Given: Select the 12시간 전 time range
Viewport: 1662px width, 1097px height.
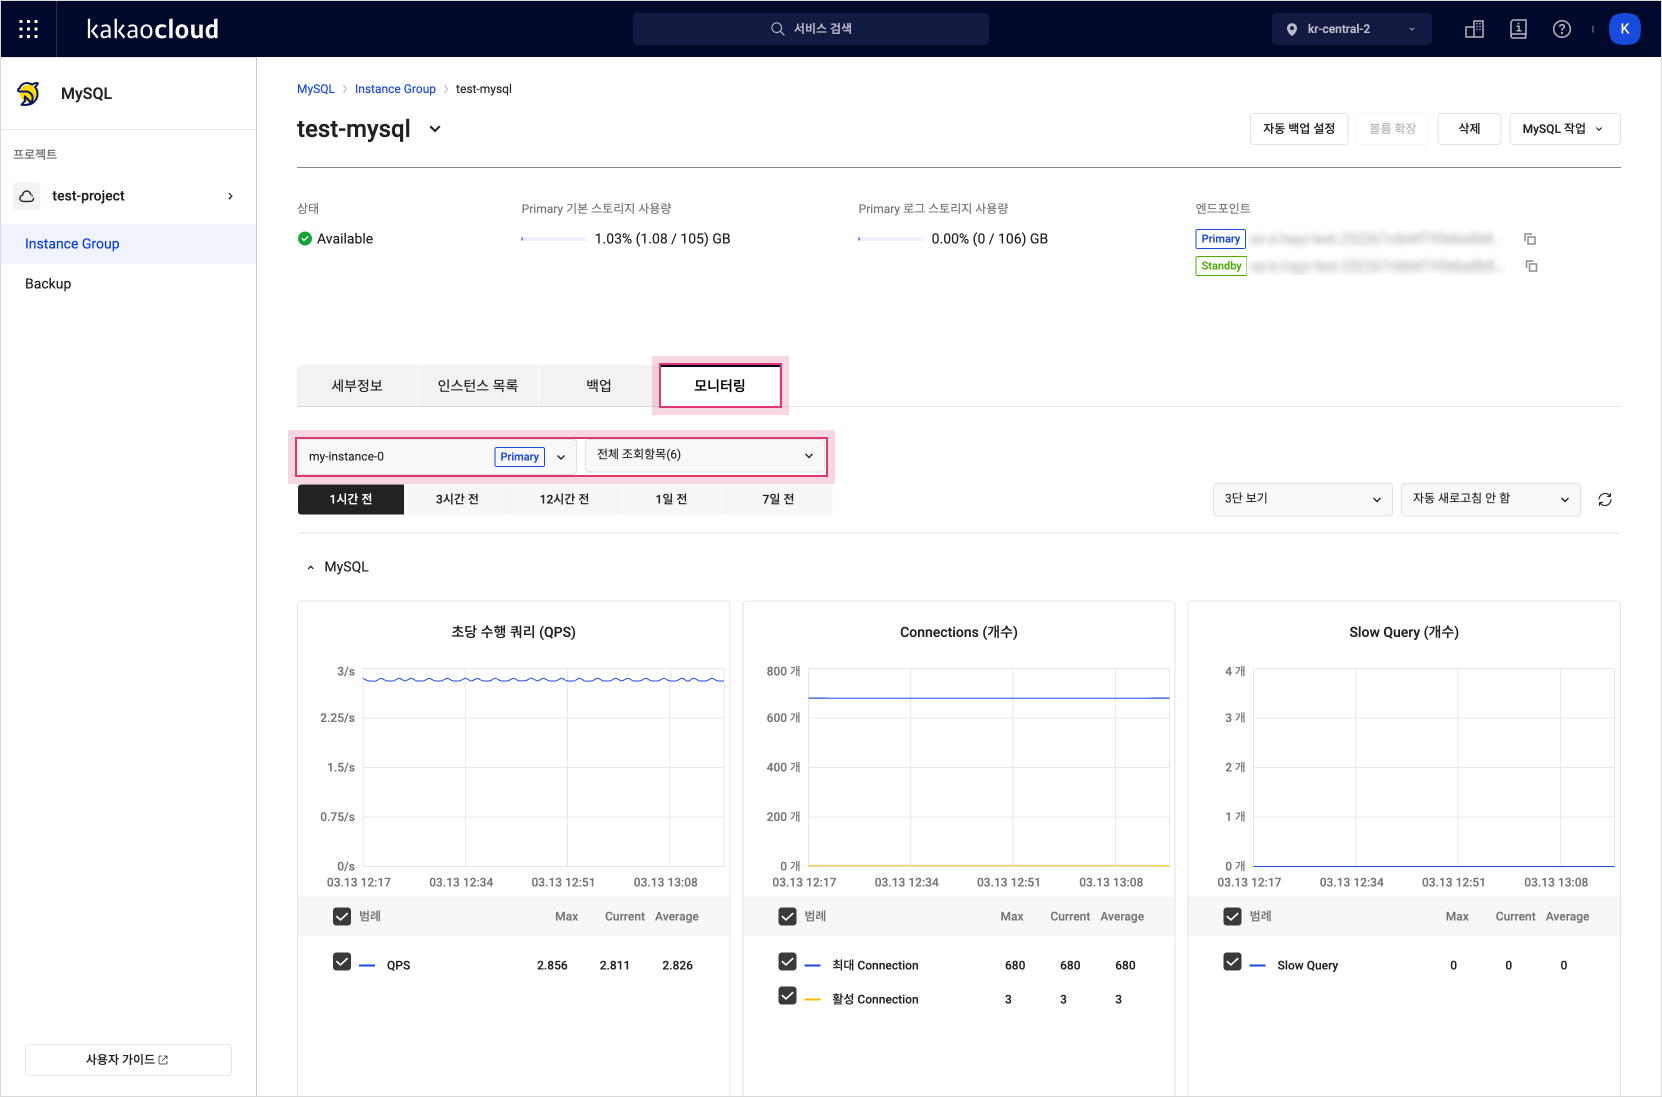Looking at the screenshot, I should [x=564, y=500].
